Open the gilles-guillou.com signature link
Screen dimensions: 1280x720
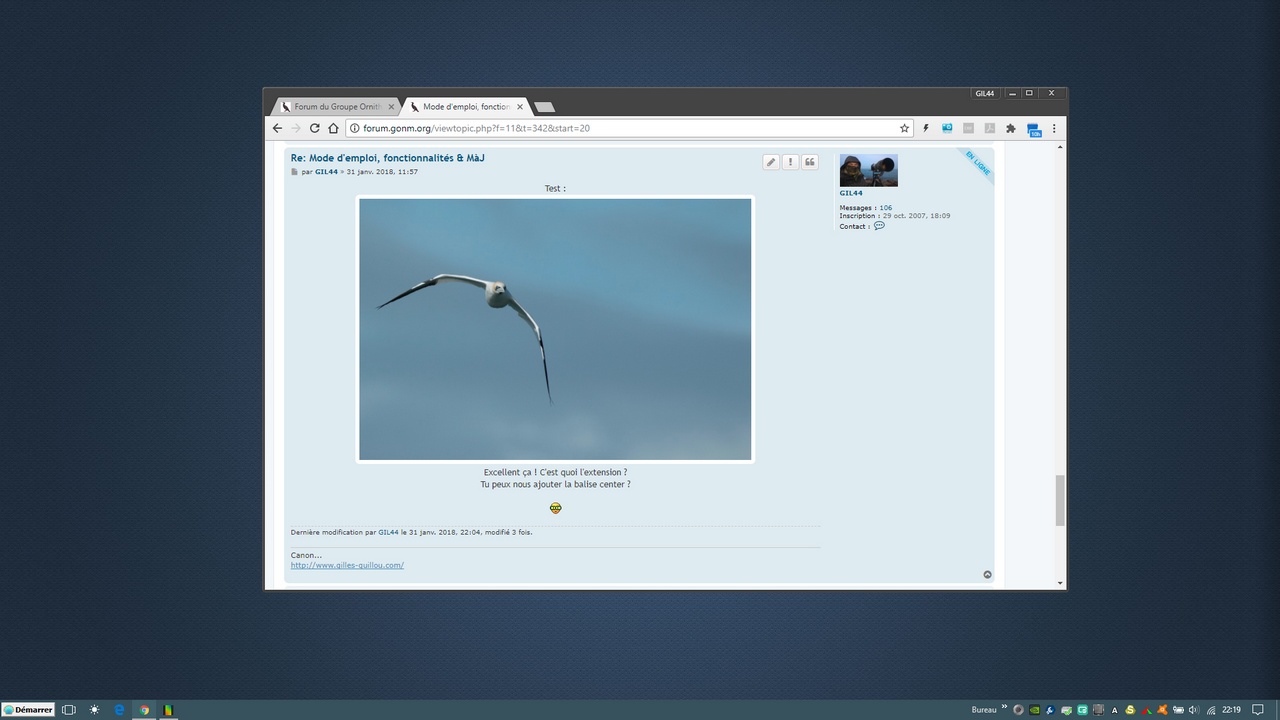click(x=347, y=565)
